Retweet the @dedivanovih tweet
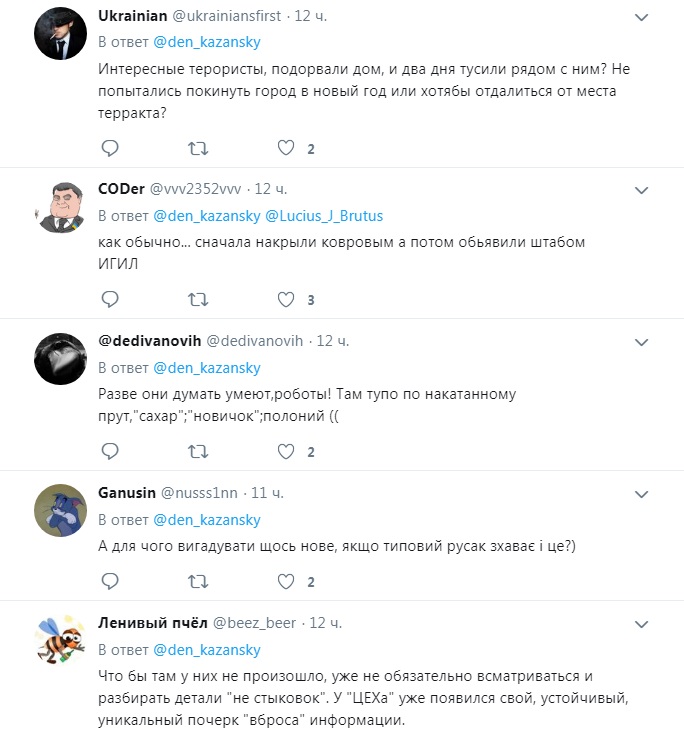684x741 pixels. [x=198, y=452]
